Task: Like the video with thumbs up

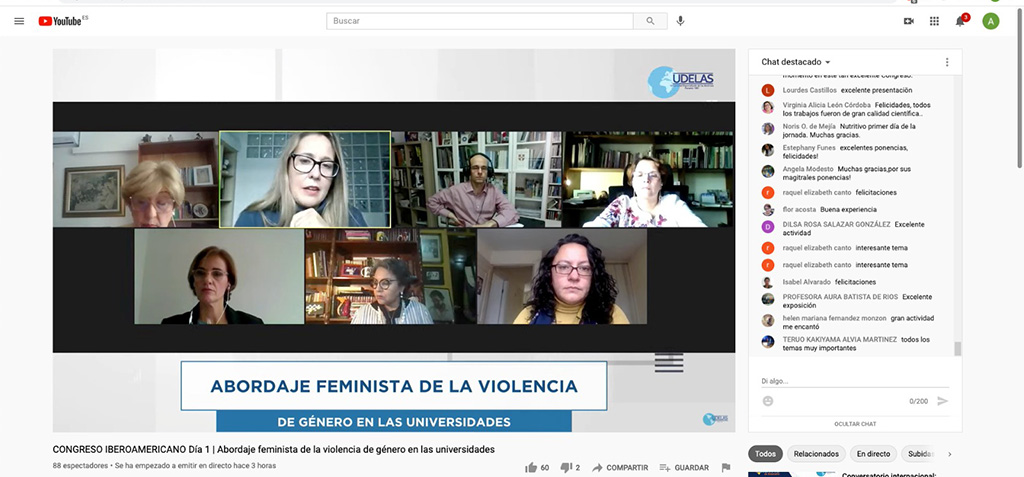Action: point(531,467)
